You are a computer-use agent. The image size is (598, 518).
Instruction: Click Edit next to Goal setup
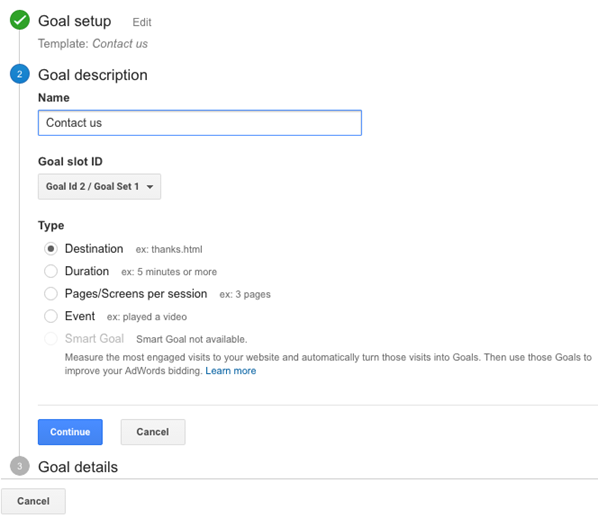tap(142, 23)
